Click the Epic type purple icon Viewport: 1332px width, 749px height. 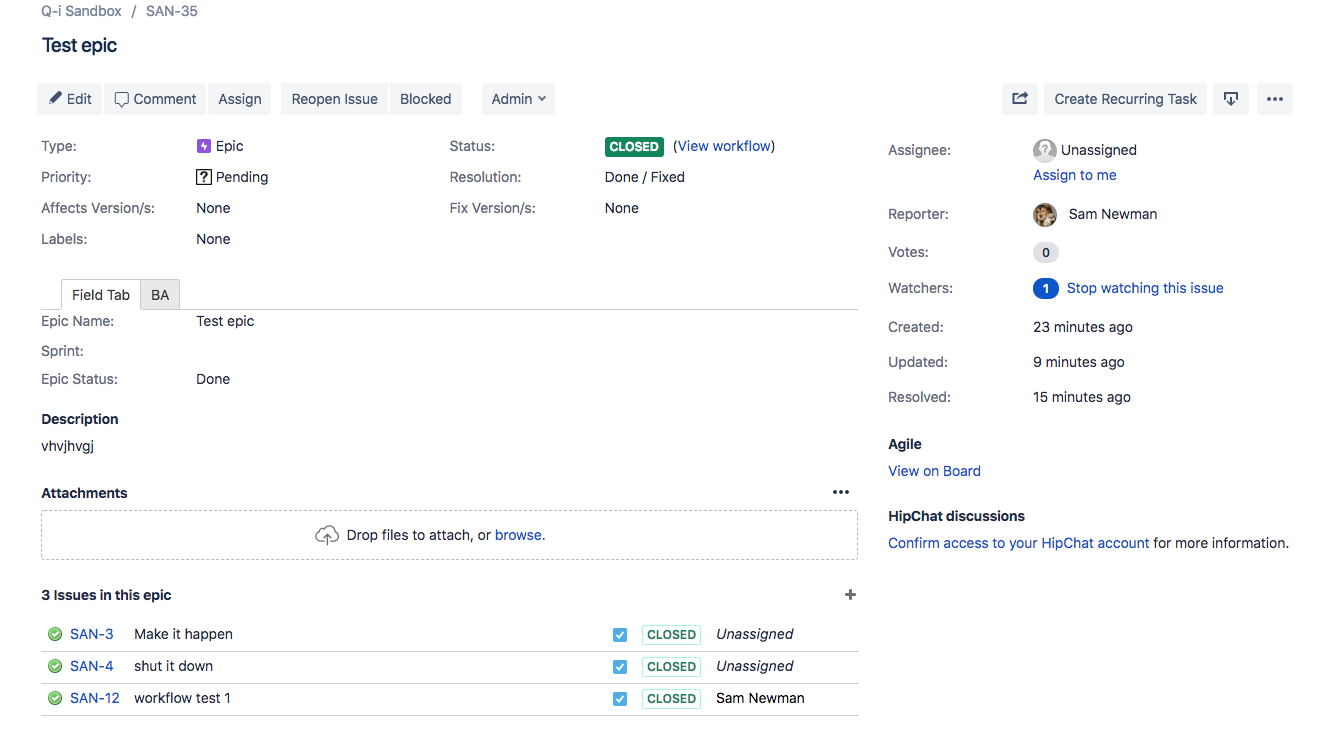[x=204, y=146]
